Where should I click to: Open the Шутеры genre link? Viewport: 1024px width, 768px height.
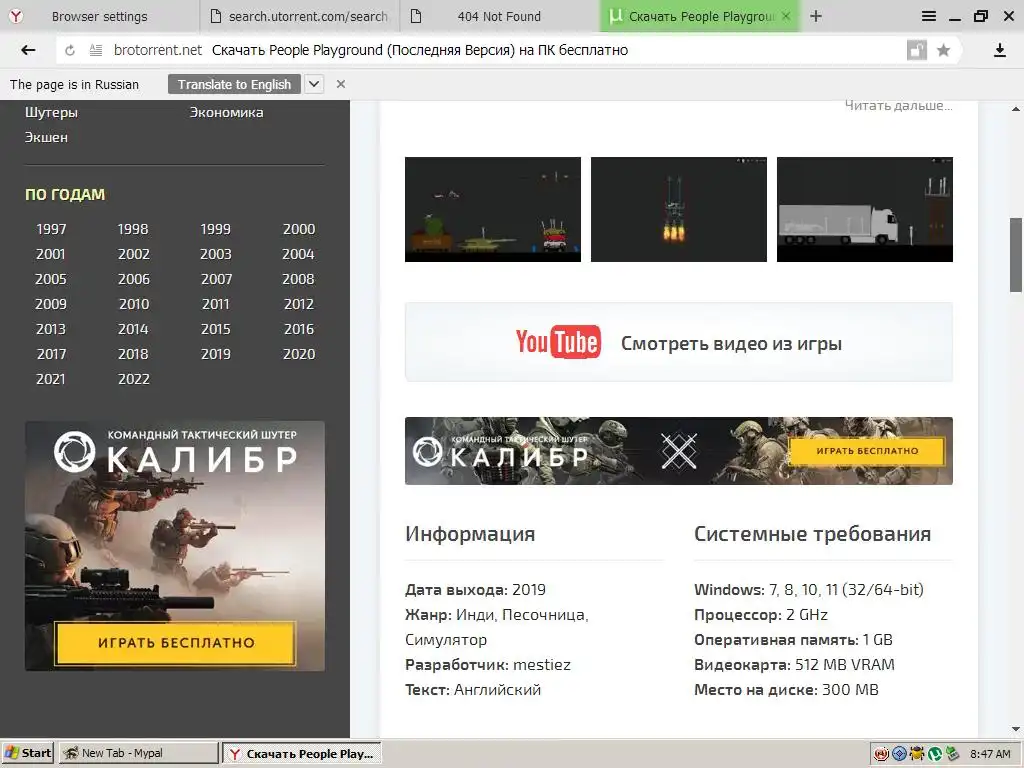[x=52, y=112]
